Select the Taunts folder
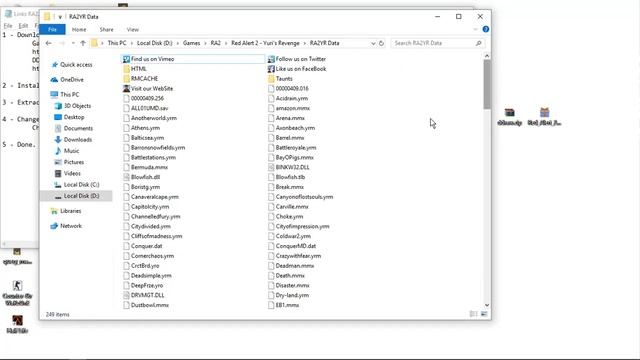Screen dimensions: 640x360 pos(280,78)
